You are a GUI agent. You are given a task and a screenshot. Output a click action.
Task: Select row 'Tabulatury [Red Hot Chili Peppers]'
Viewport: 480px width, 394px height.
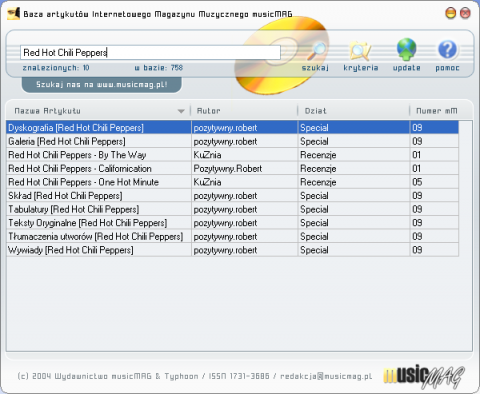tap(232, 209)
